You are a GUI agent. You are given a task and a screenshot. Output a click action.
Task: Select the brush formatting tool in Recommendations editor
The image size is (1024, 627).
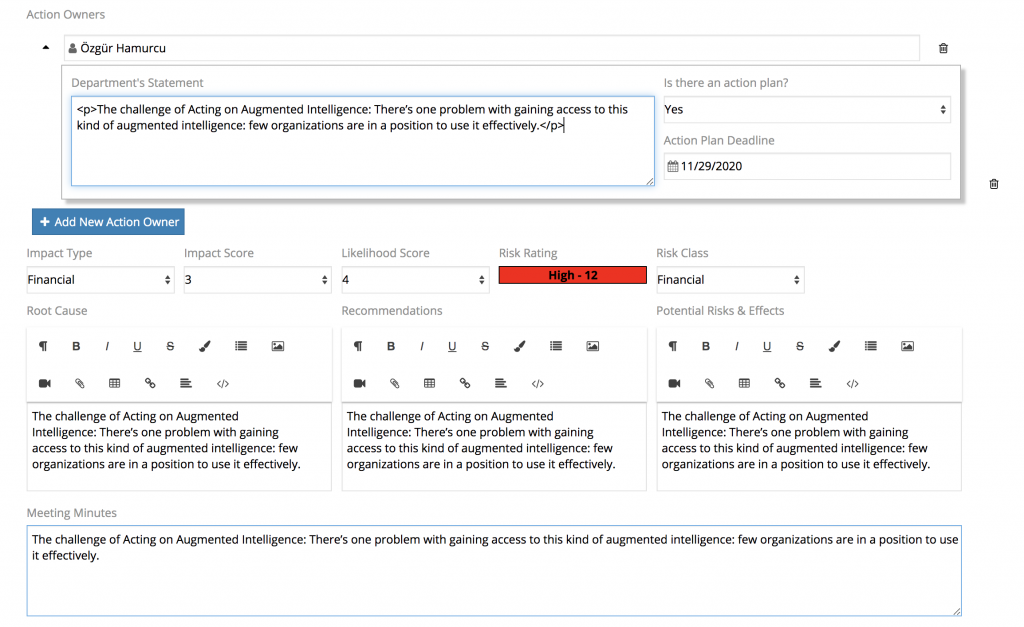(x=519, y=346)
